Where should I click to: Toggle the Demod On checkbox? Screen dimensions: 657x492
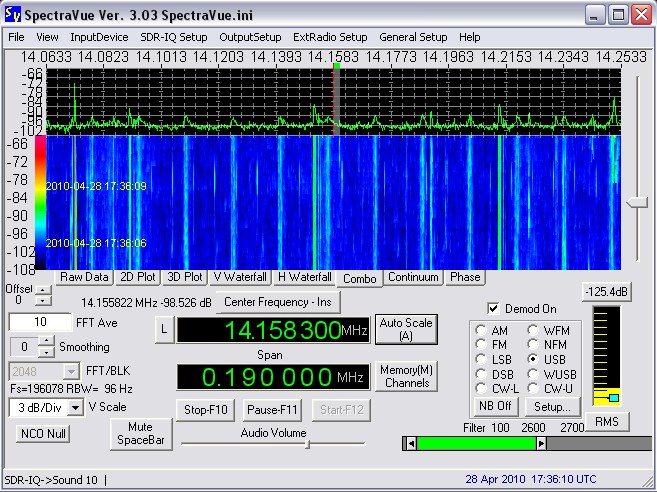[x=492, y=309]
